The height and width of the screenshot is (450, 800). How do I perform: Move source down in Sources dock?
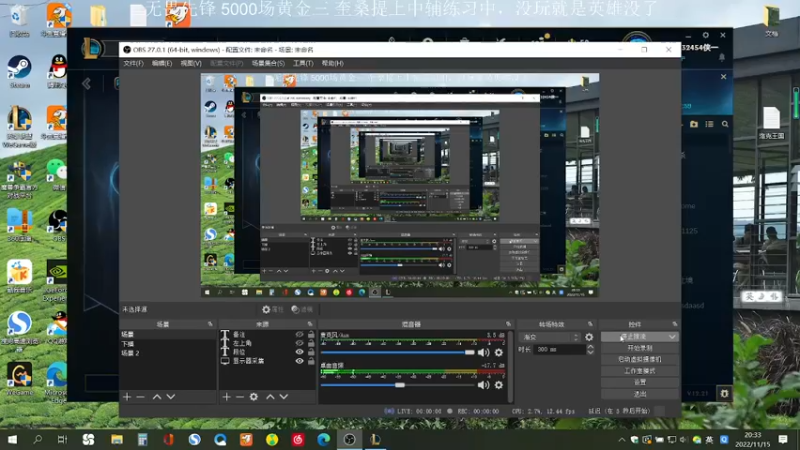click(x=284, y=396)
